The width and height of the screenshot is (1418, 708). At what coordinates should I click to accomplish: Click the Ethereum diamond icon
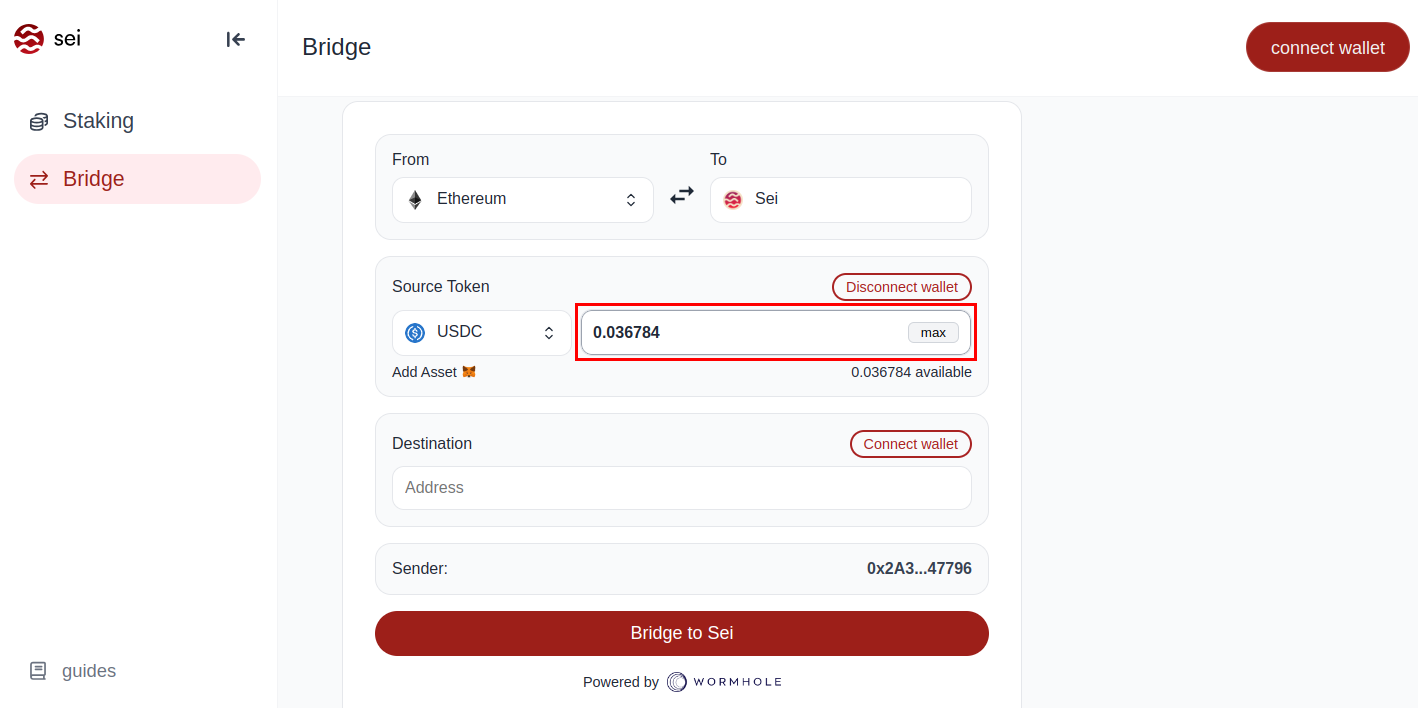pos(415,200)
